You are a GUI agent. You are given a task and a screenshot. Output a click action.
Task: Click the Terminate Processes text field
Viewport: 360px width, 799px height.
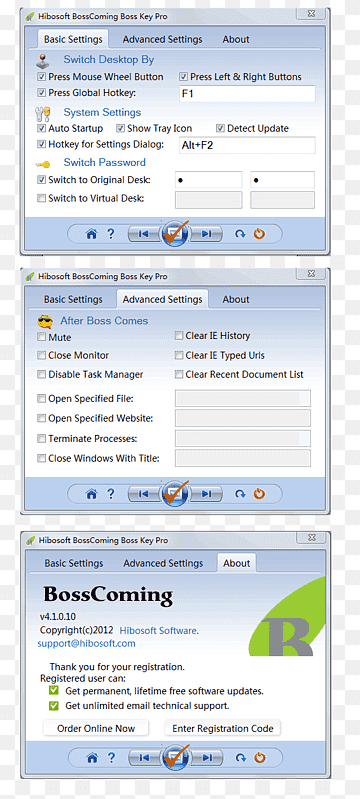coord(243,438)
